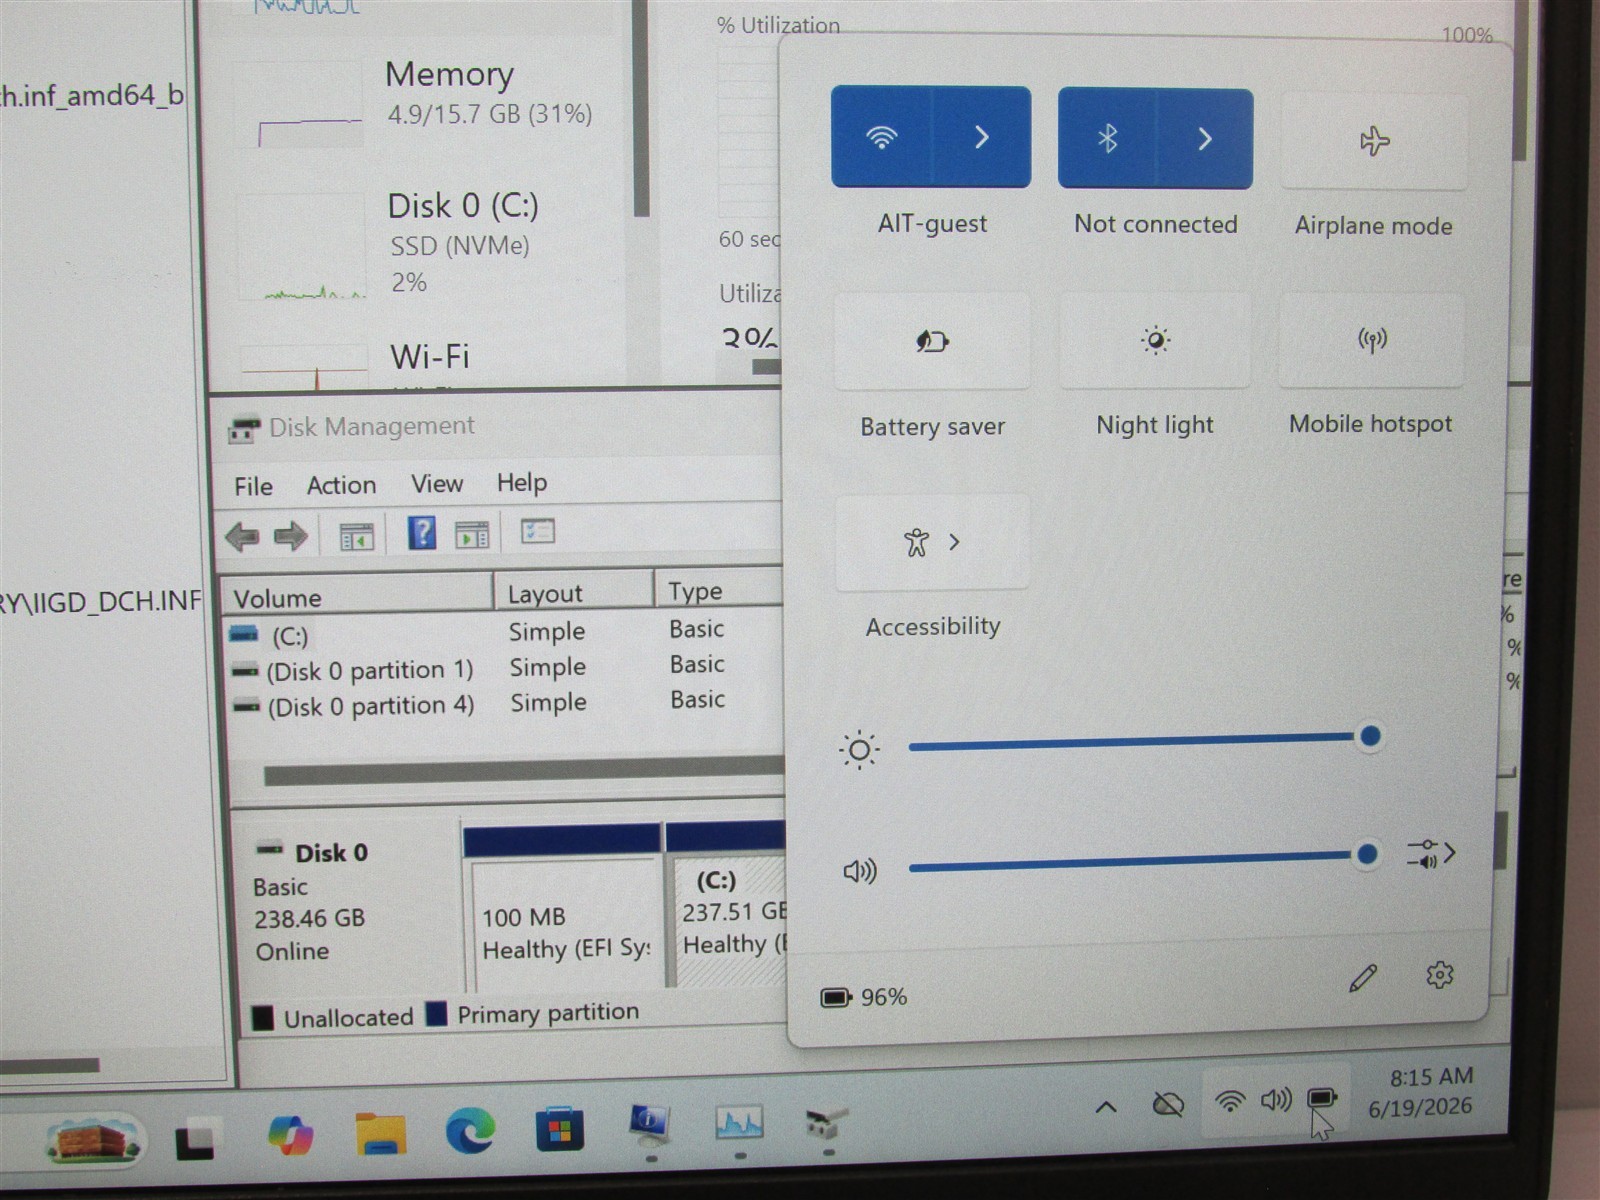The height and width of the screenshot is (1200, 1600).
Task: Switch to Task Manager on the taskbar
Action: click(740, 1124)
